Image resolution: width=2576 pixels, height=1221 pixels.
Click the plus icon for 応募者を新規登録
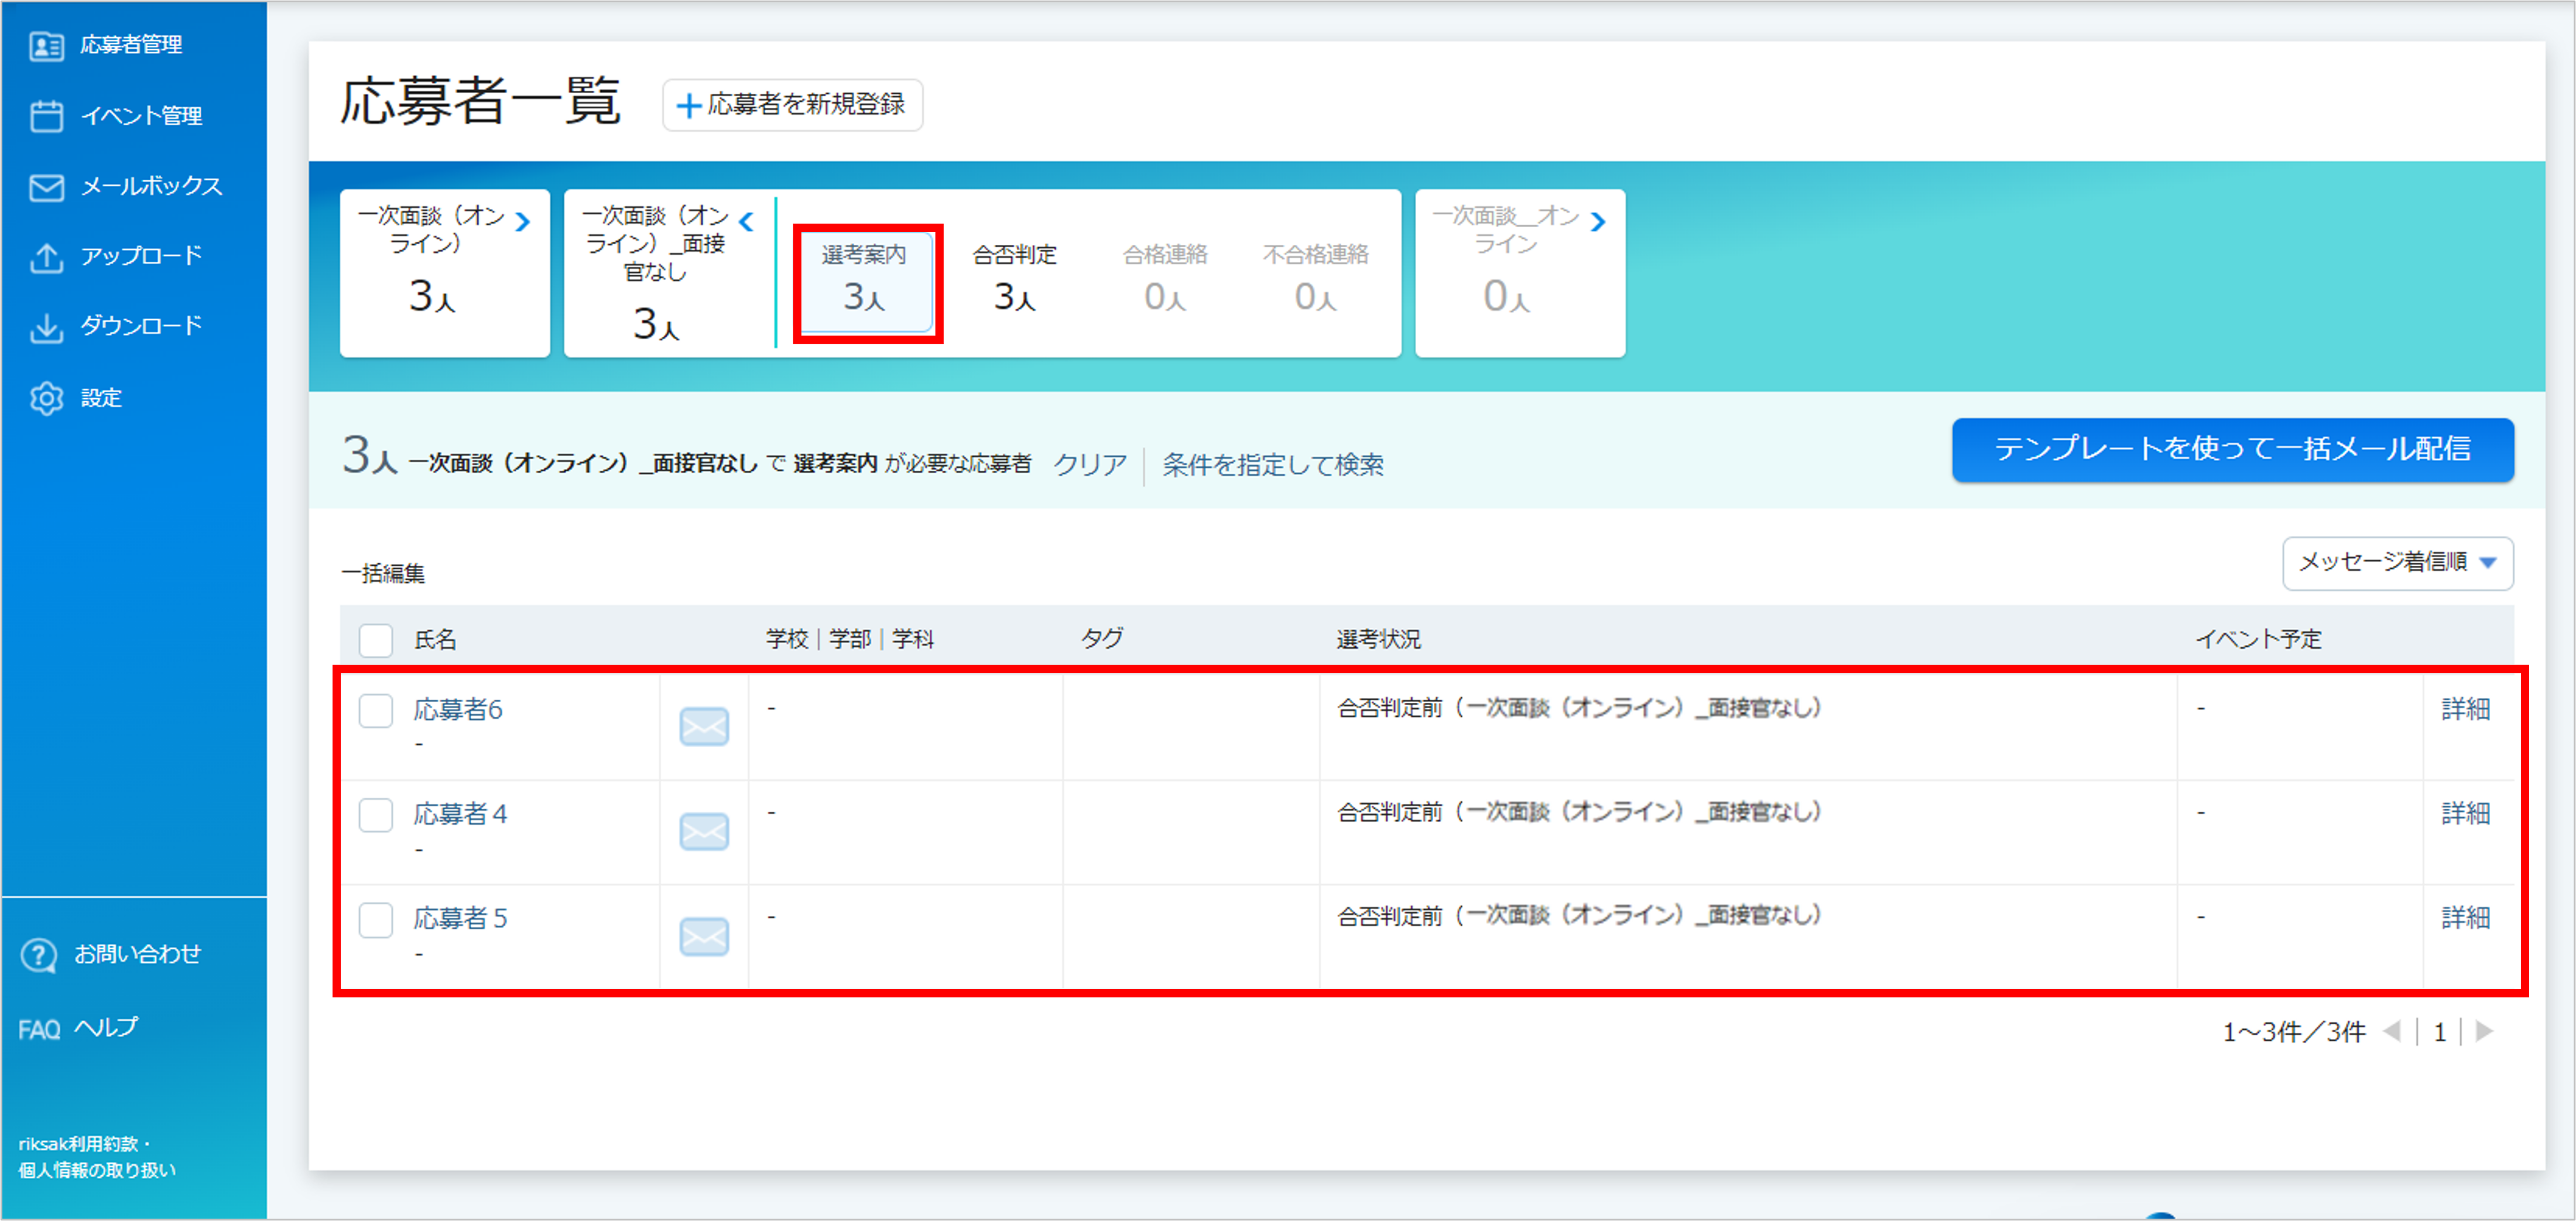click(688, 105)
